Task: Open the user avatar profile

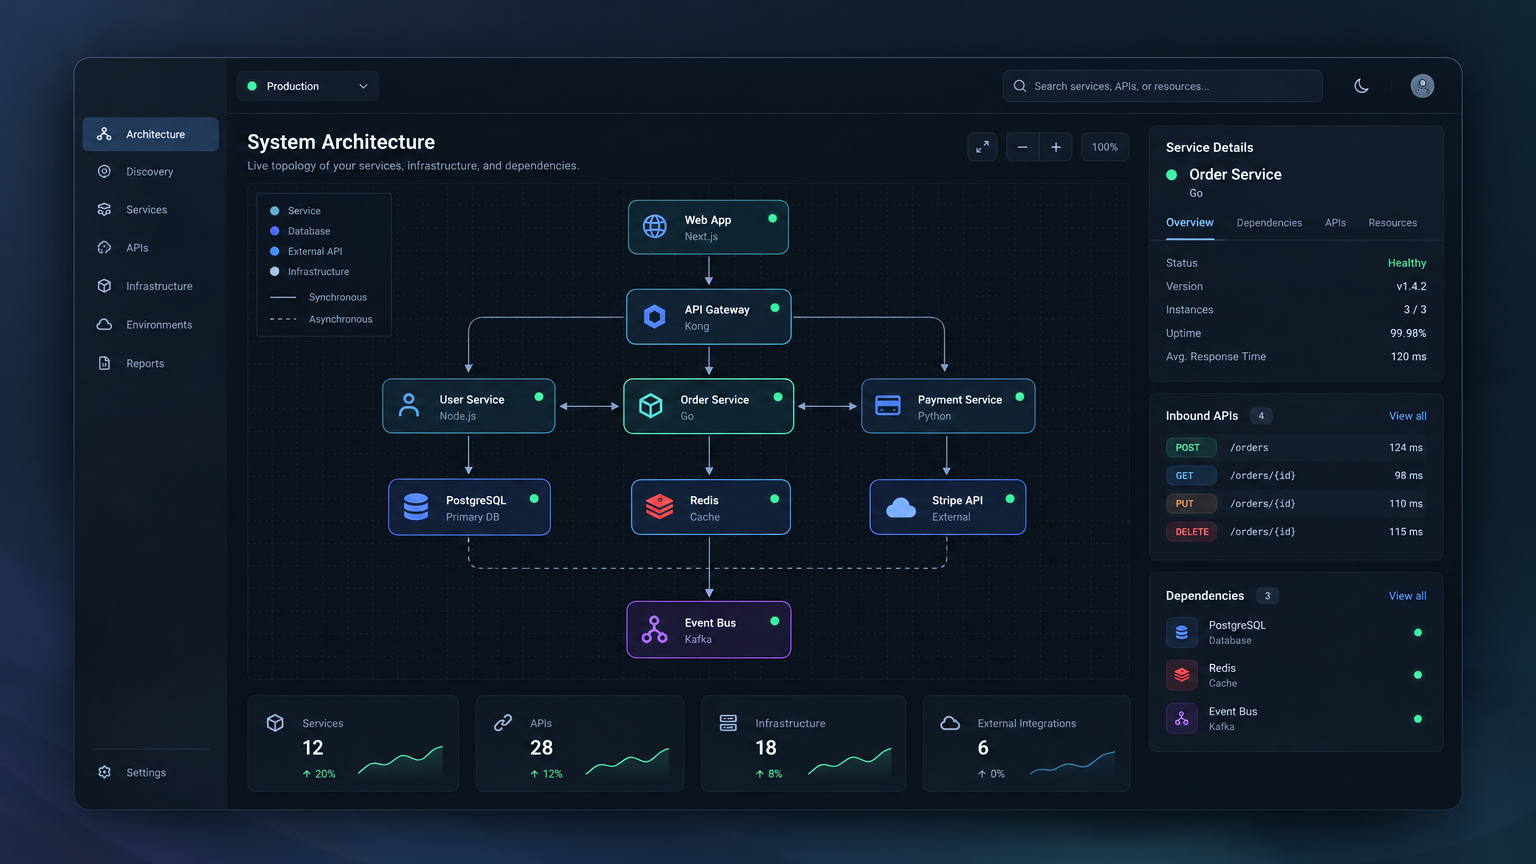Action: (x=1422, y=86)
